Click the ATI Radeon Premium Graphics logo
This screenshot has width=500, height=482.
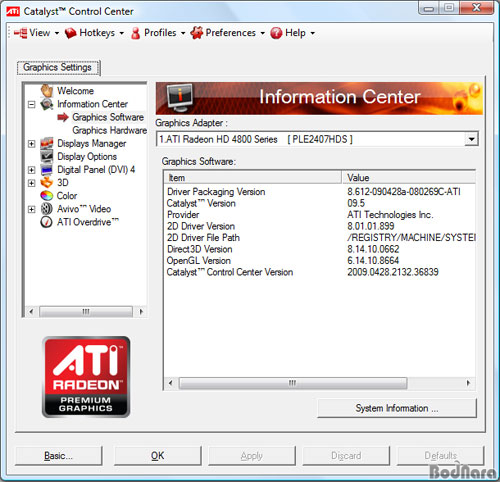click(86, 377)
